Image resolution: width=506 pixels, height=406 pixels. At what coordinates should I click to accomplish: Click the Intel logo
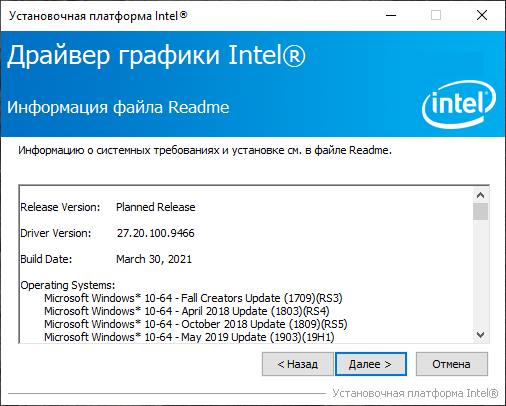click(x=459, y=104)
